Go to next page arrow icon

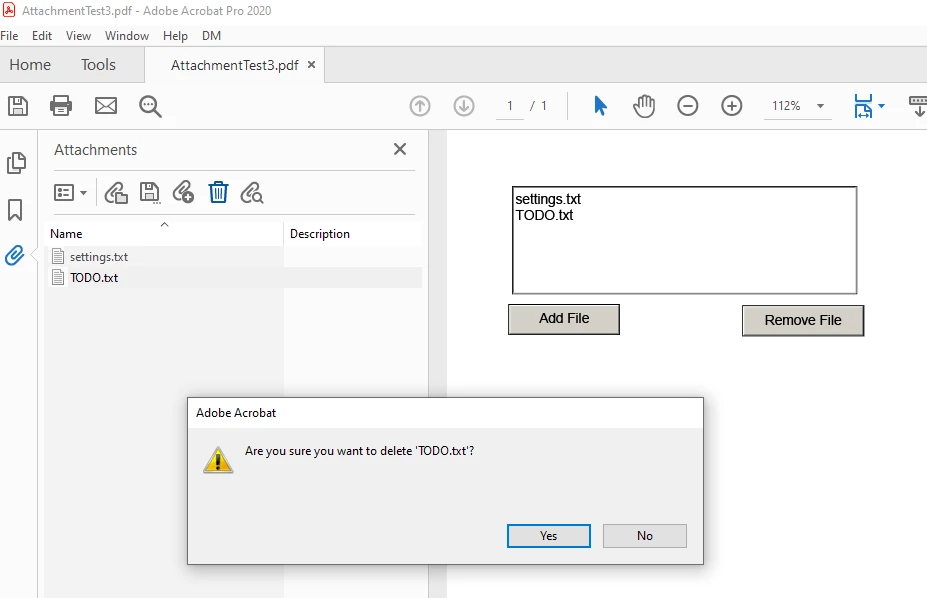[x=464, y=106]
